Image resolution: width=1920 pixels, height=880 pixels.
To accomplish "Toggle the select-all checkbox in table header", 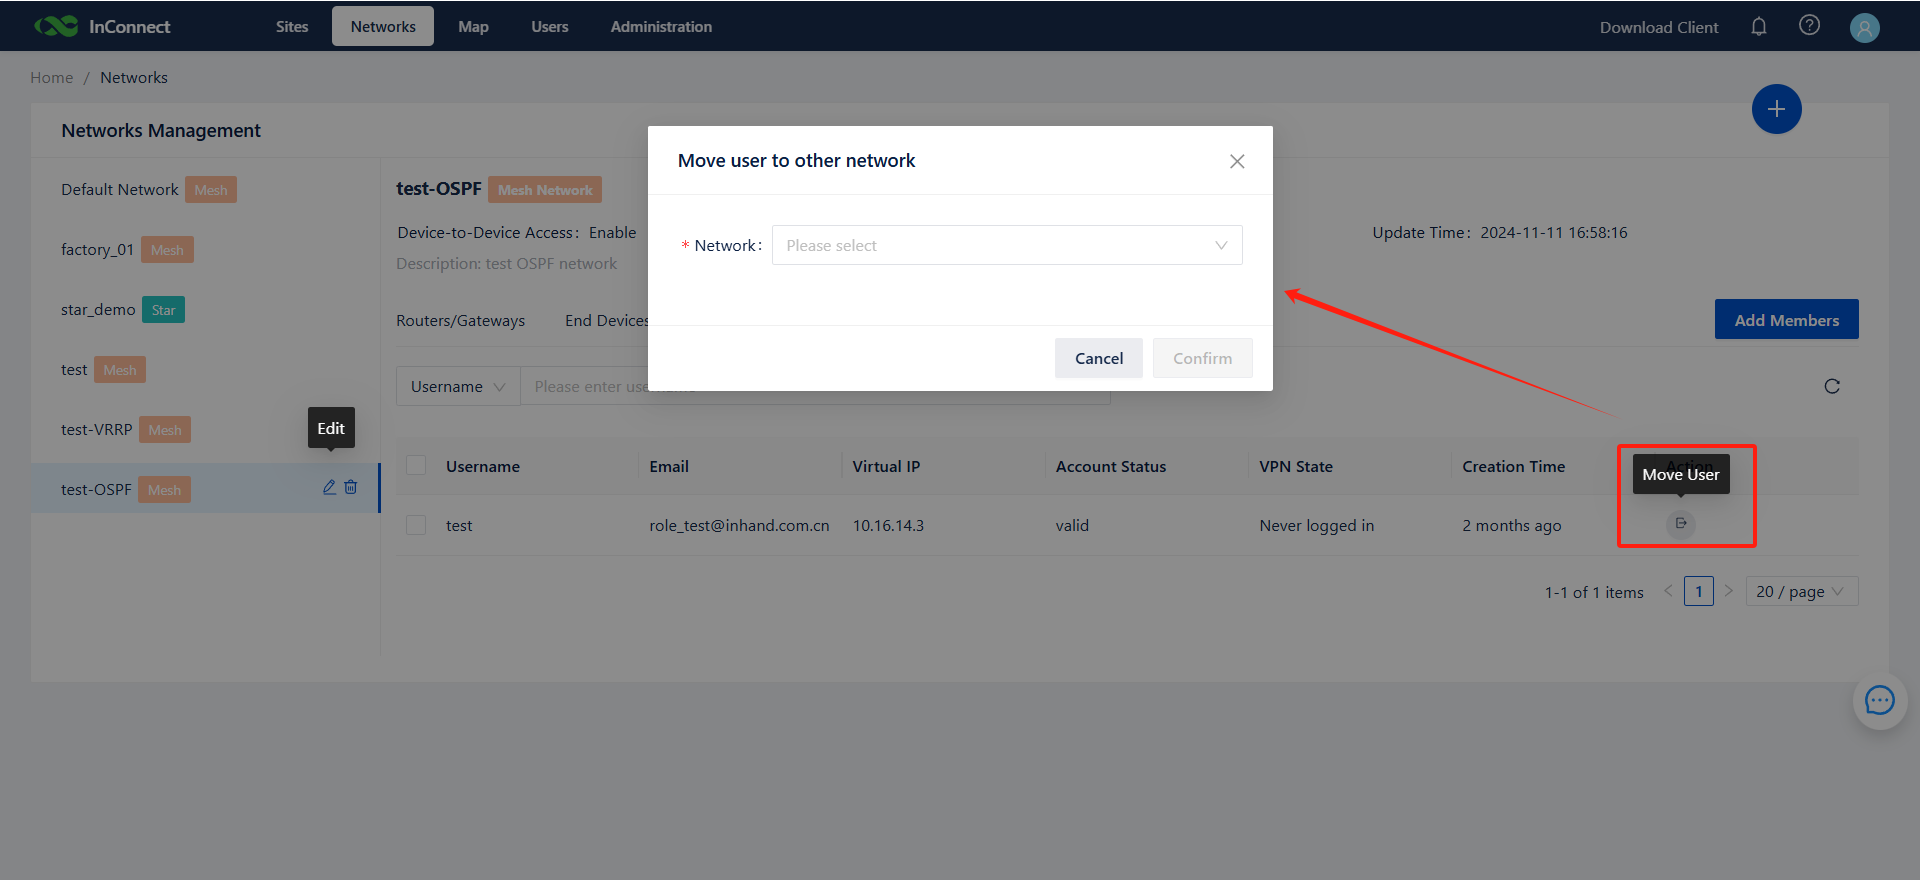I will coord(416,466).
